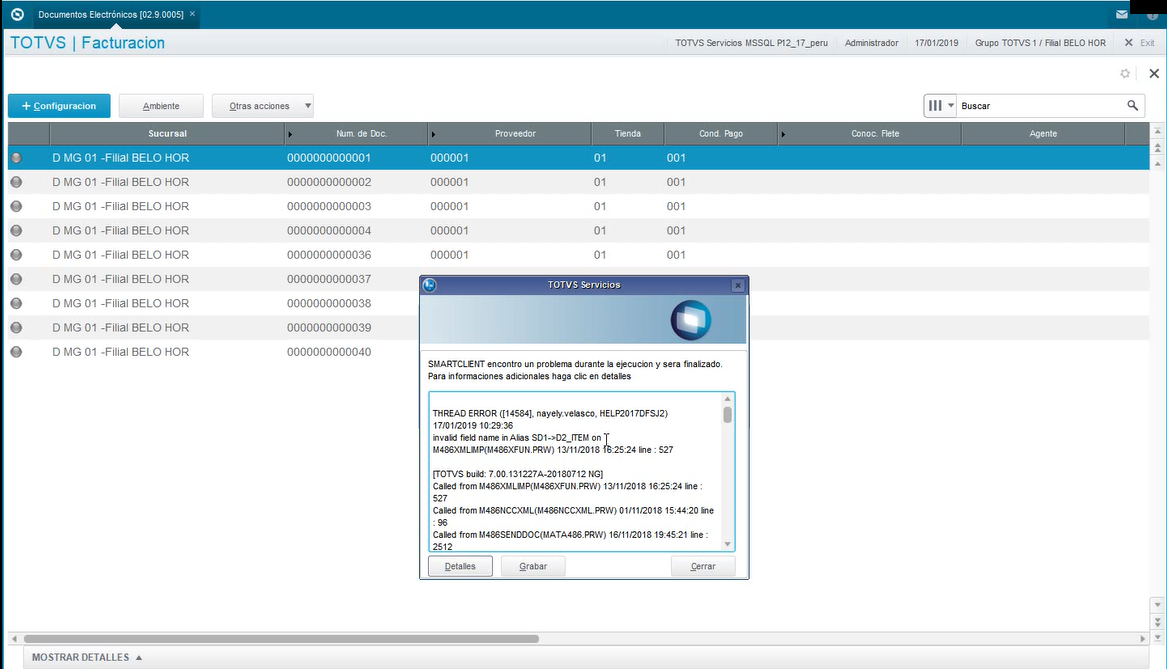The image size is (1167, 669).
Task: Click Cerrar in the error dialog
Action: (x=703, y=566)
